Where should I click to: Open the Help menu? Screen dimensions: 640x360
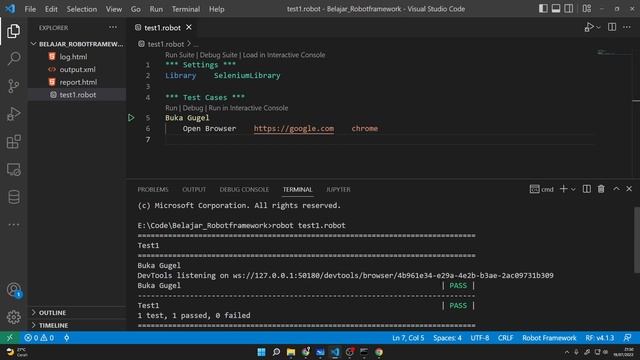(x=216, y=9)
